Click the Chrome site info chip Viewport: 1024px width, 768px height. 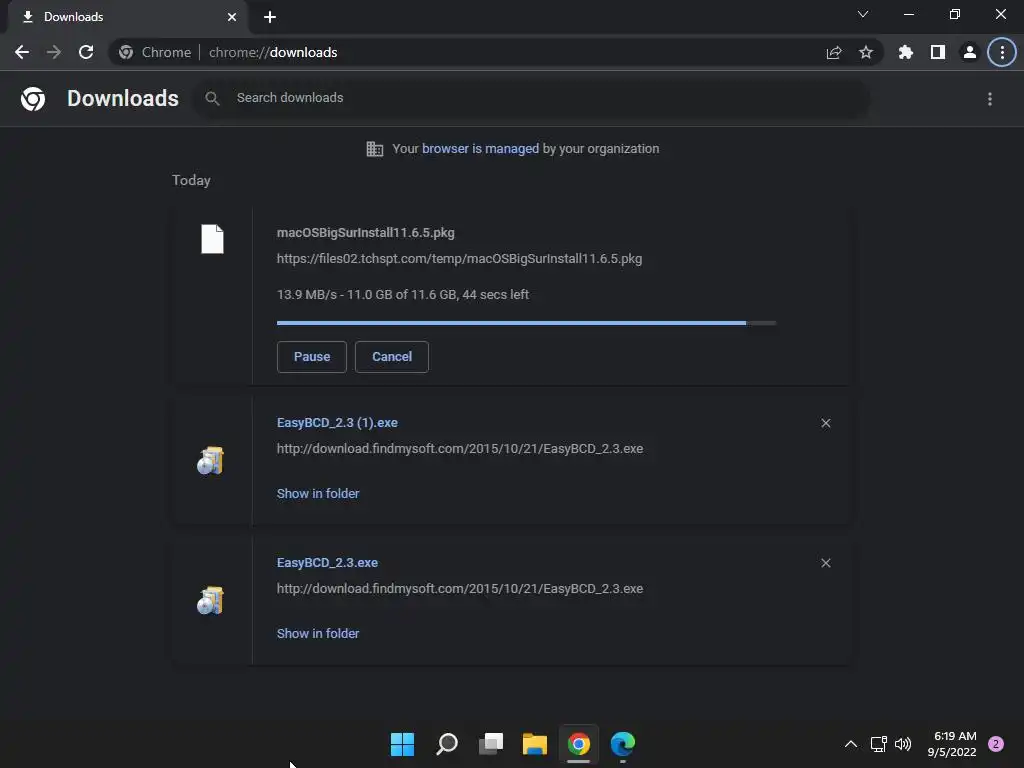(x=155, y=52)
